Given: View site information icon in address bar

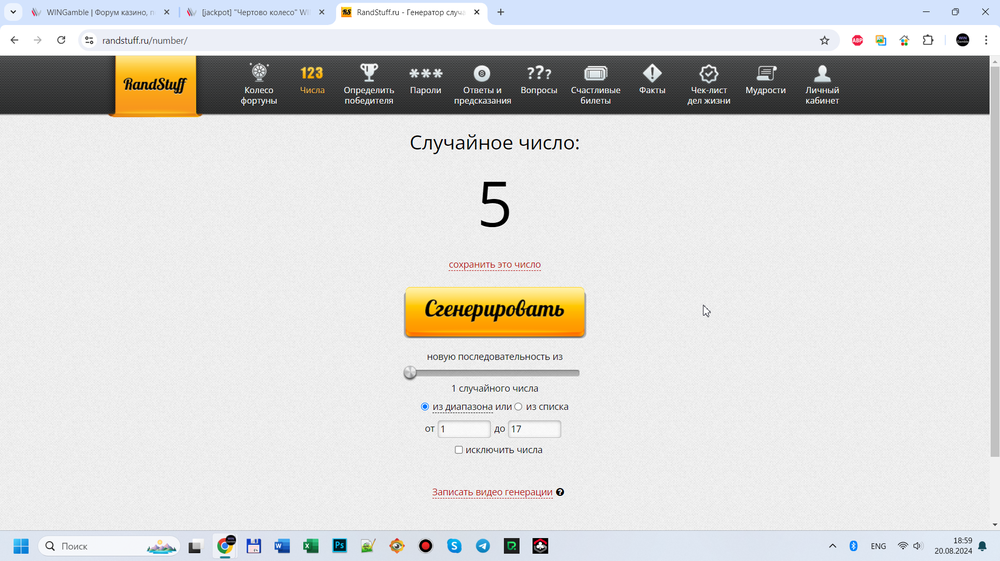Looking at the screenshot, I should click(x=89, y=40).
